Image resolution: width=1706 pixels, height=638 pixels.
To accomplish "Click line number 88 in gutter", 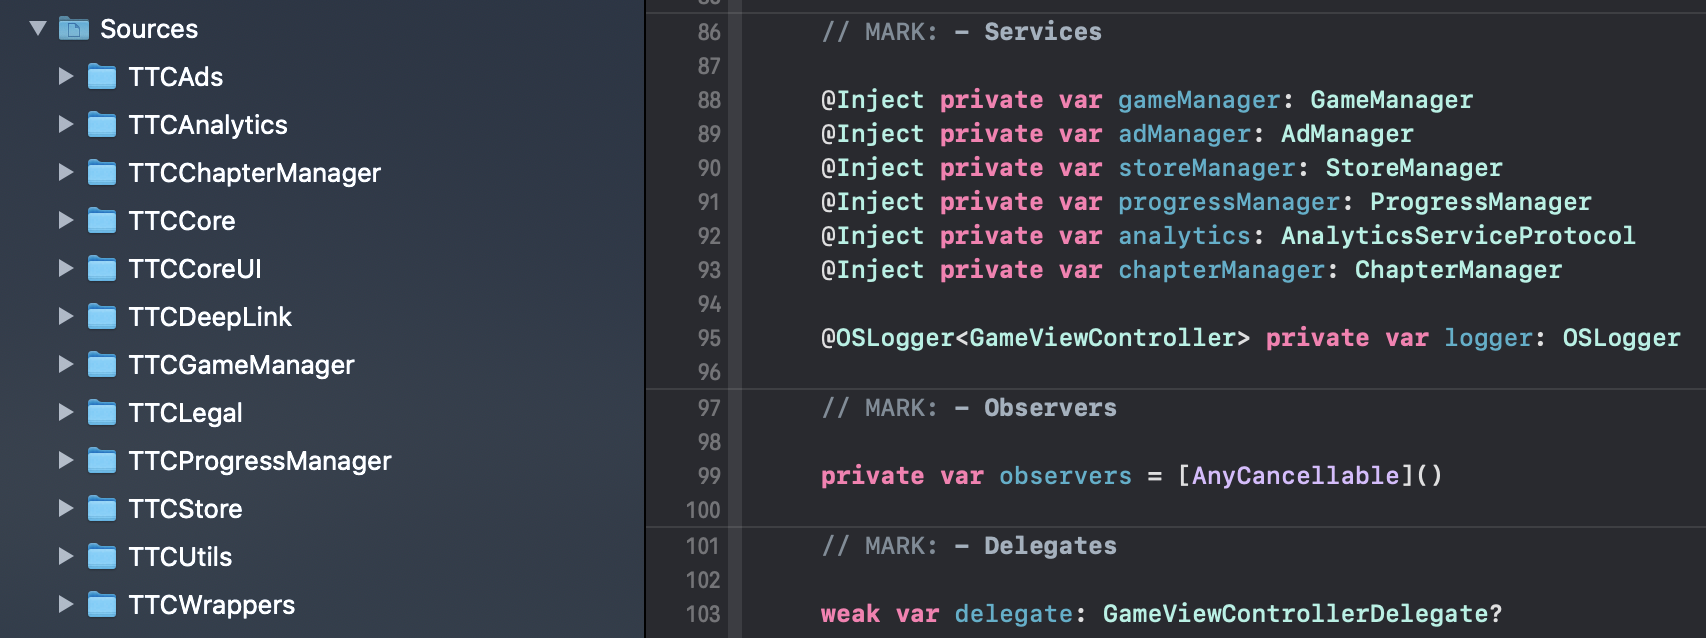I will pyautogui.click(x=709, y=100).
